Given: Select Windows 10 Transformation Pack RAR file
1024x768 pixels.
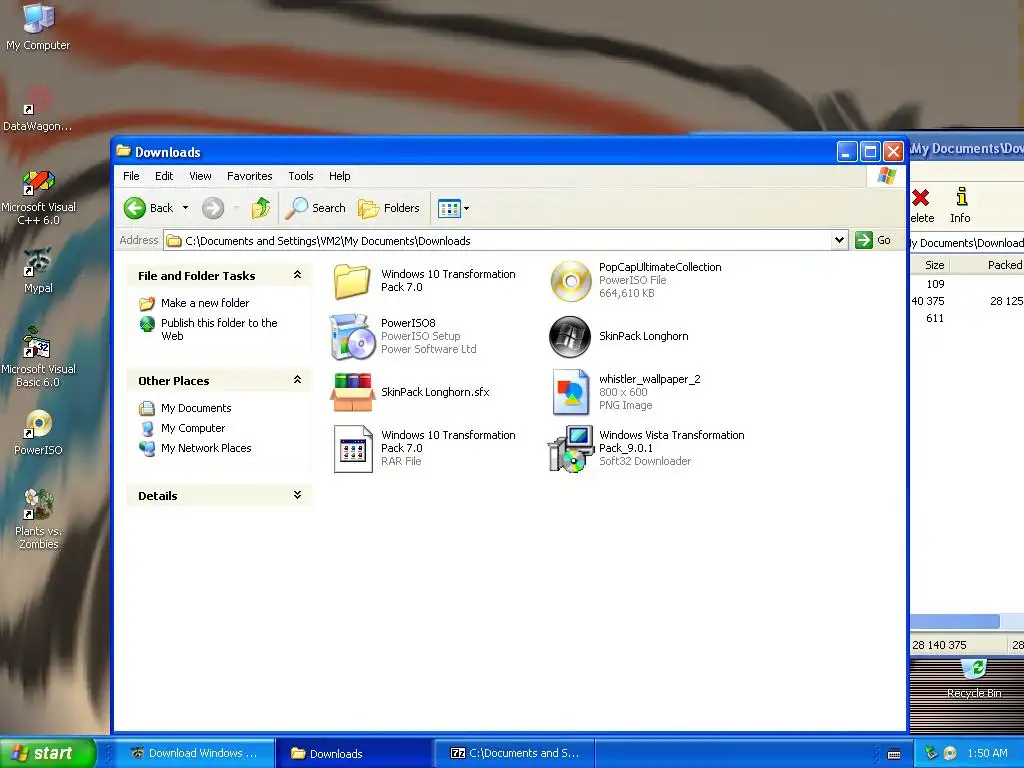Looking at the screenshot, I should tap(353, 449).
